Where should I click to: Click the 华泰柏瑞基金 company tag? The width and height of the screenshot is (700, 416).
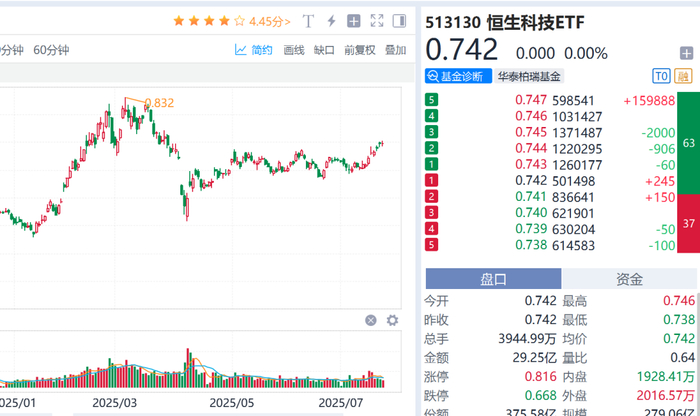(x=529, y=76)
